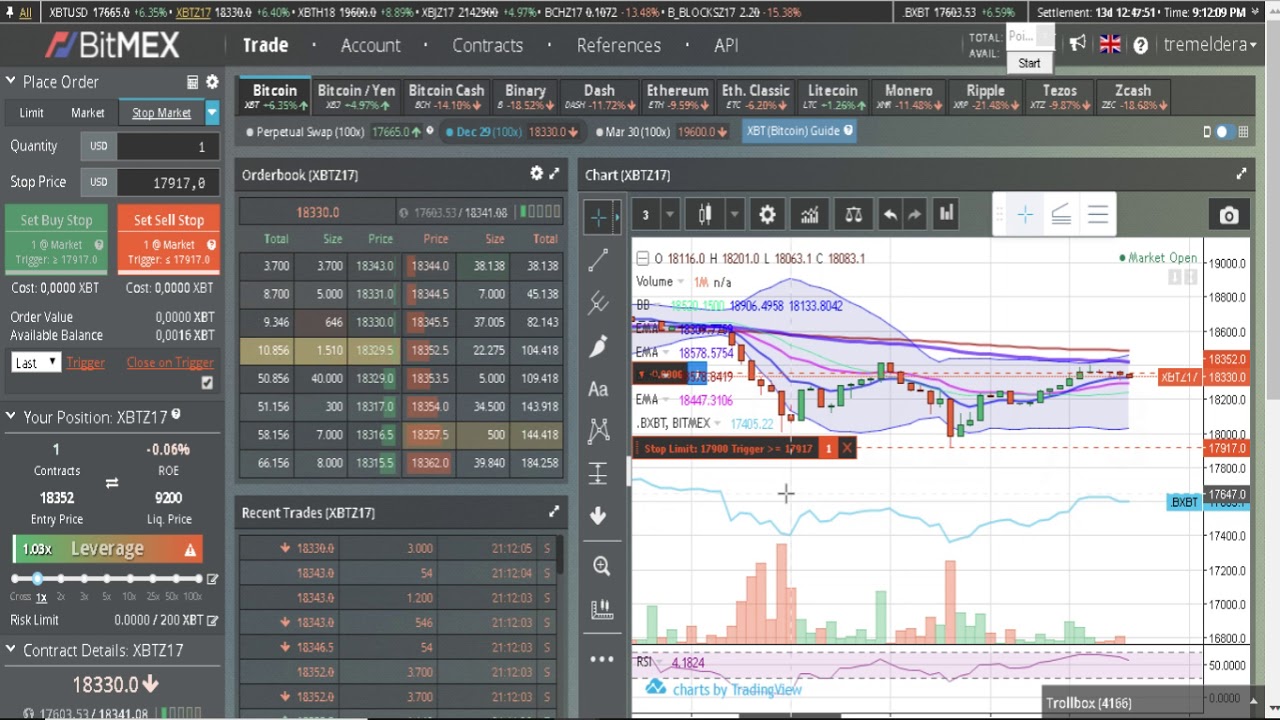
Task: Cancel stop limit order on chart
Action: [847, 448]
